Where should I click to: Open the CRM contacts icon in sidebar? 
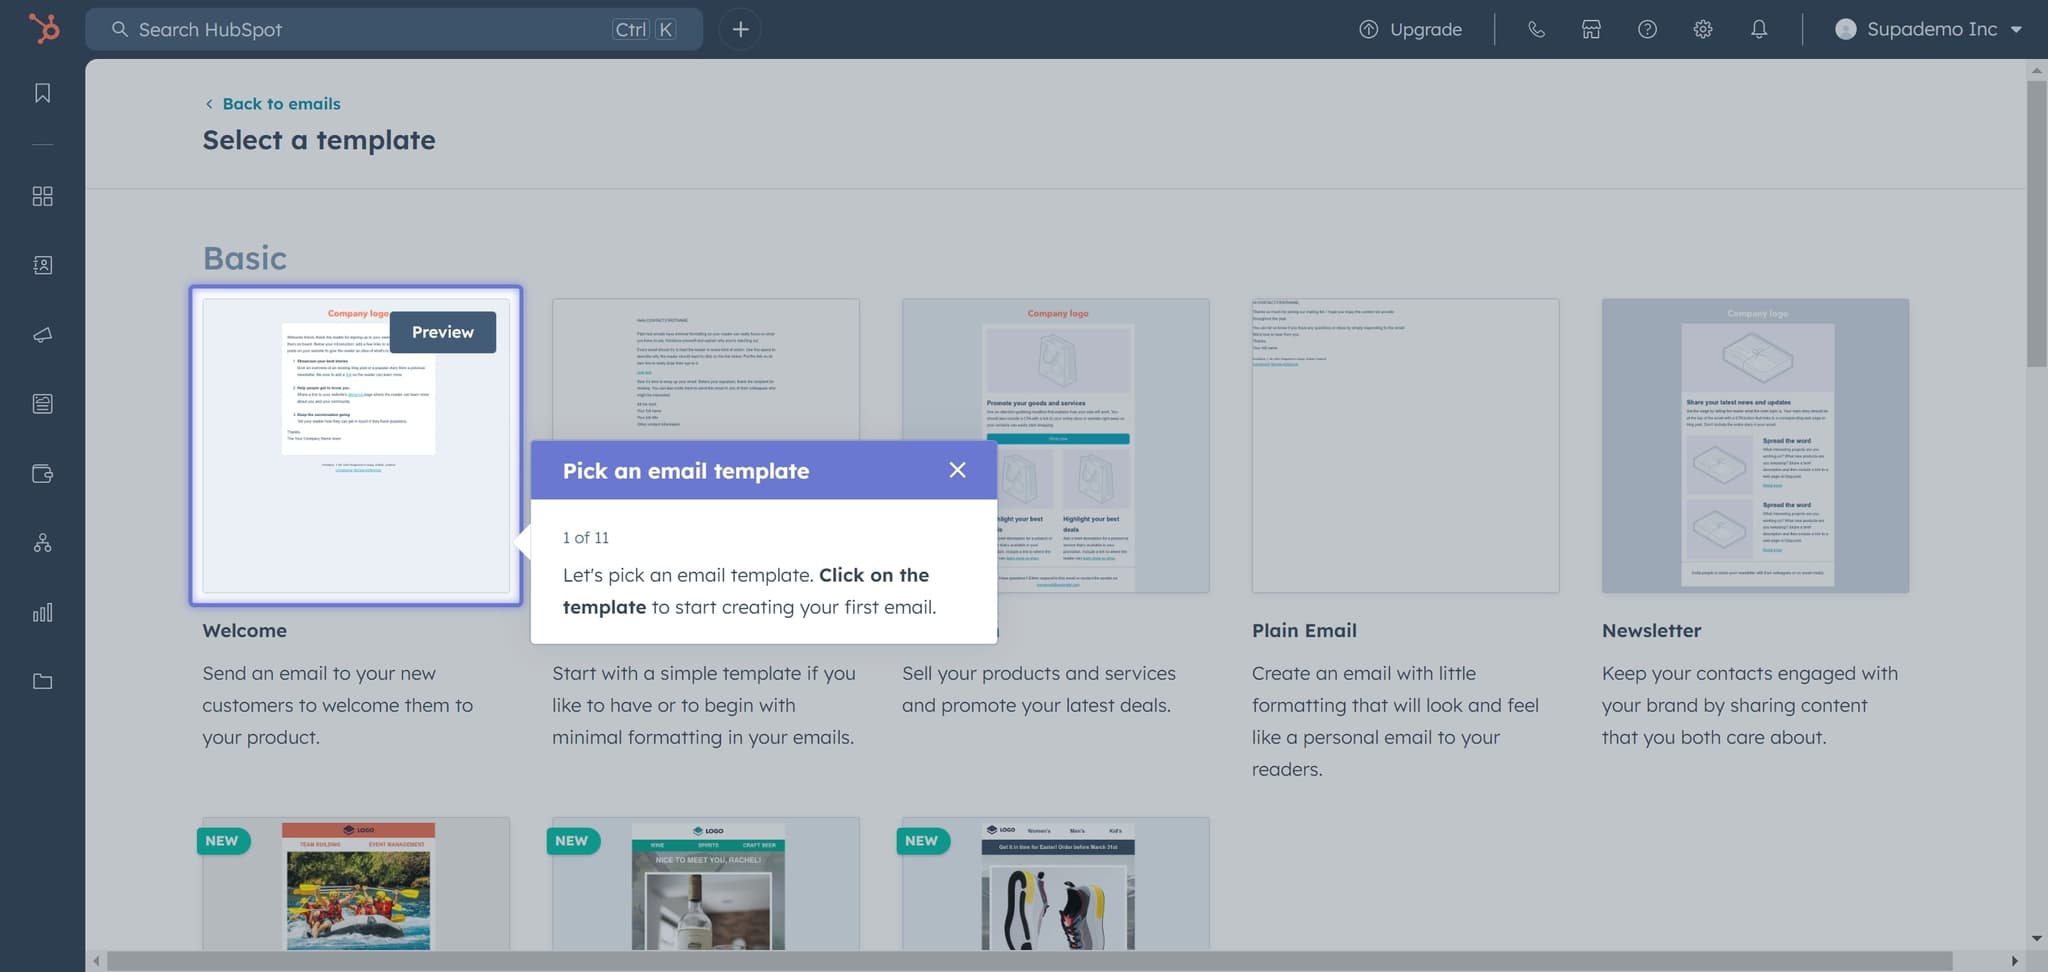click(42, 265)
